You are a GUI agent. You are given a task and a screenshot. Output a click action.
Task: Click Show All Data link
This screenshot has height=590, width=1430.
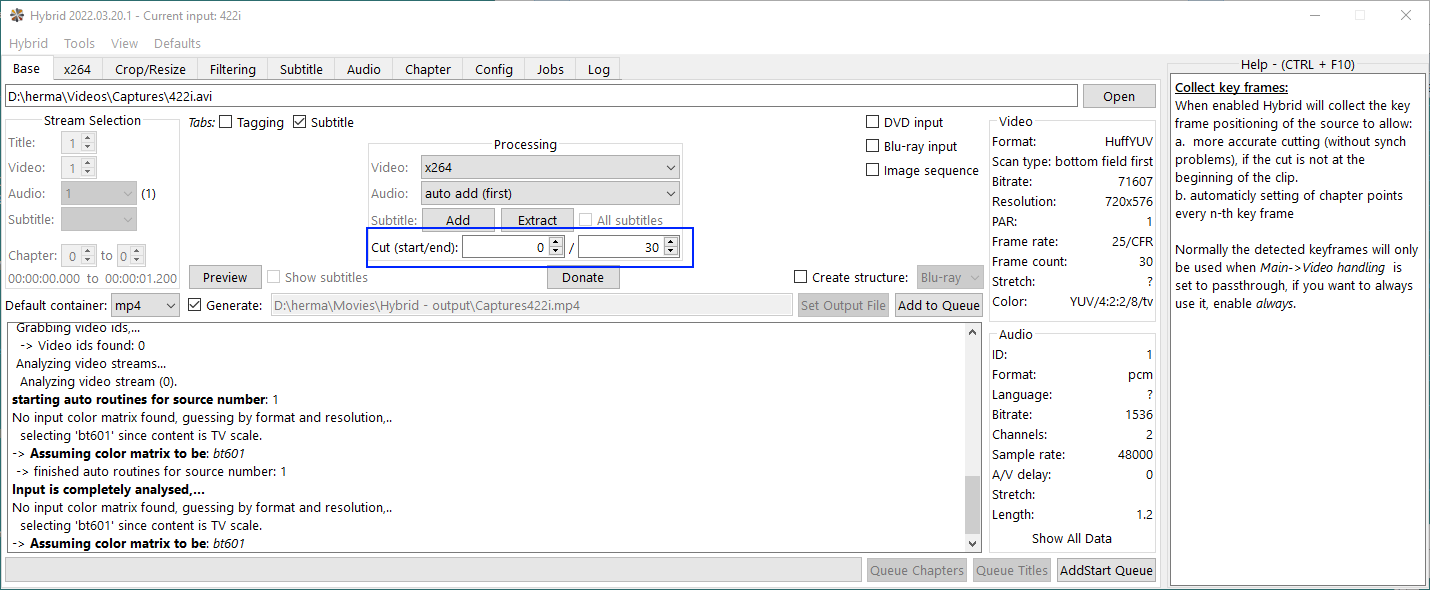(x=1071, y=538)
